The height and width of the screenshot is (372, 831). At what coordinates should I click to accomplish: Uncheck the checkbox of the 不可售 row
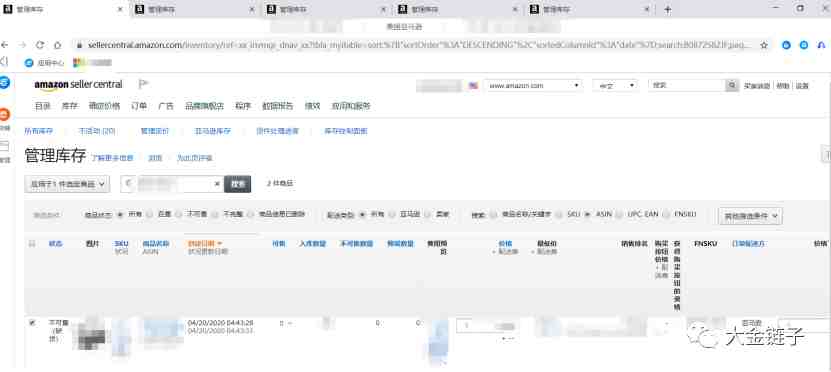coord(32,323)
